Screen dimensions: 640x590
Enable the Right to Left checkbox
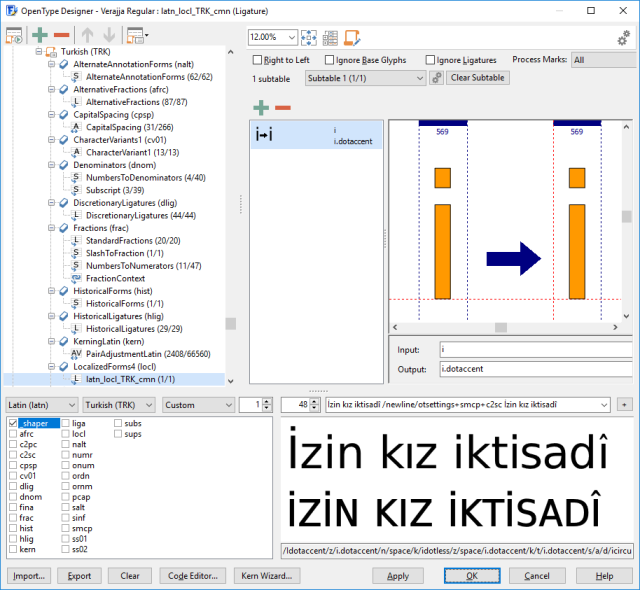pyautogui.click(x=258, y=60)
